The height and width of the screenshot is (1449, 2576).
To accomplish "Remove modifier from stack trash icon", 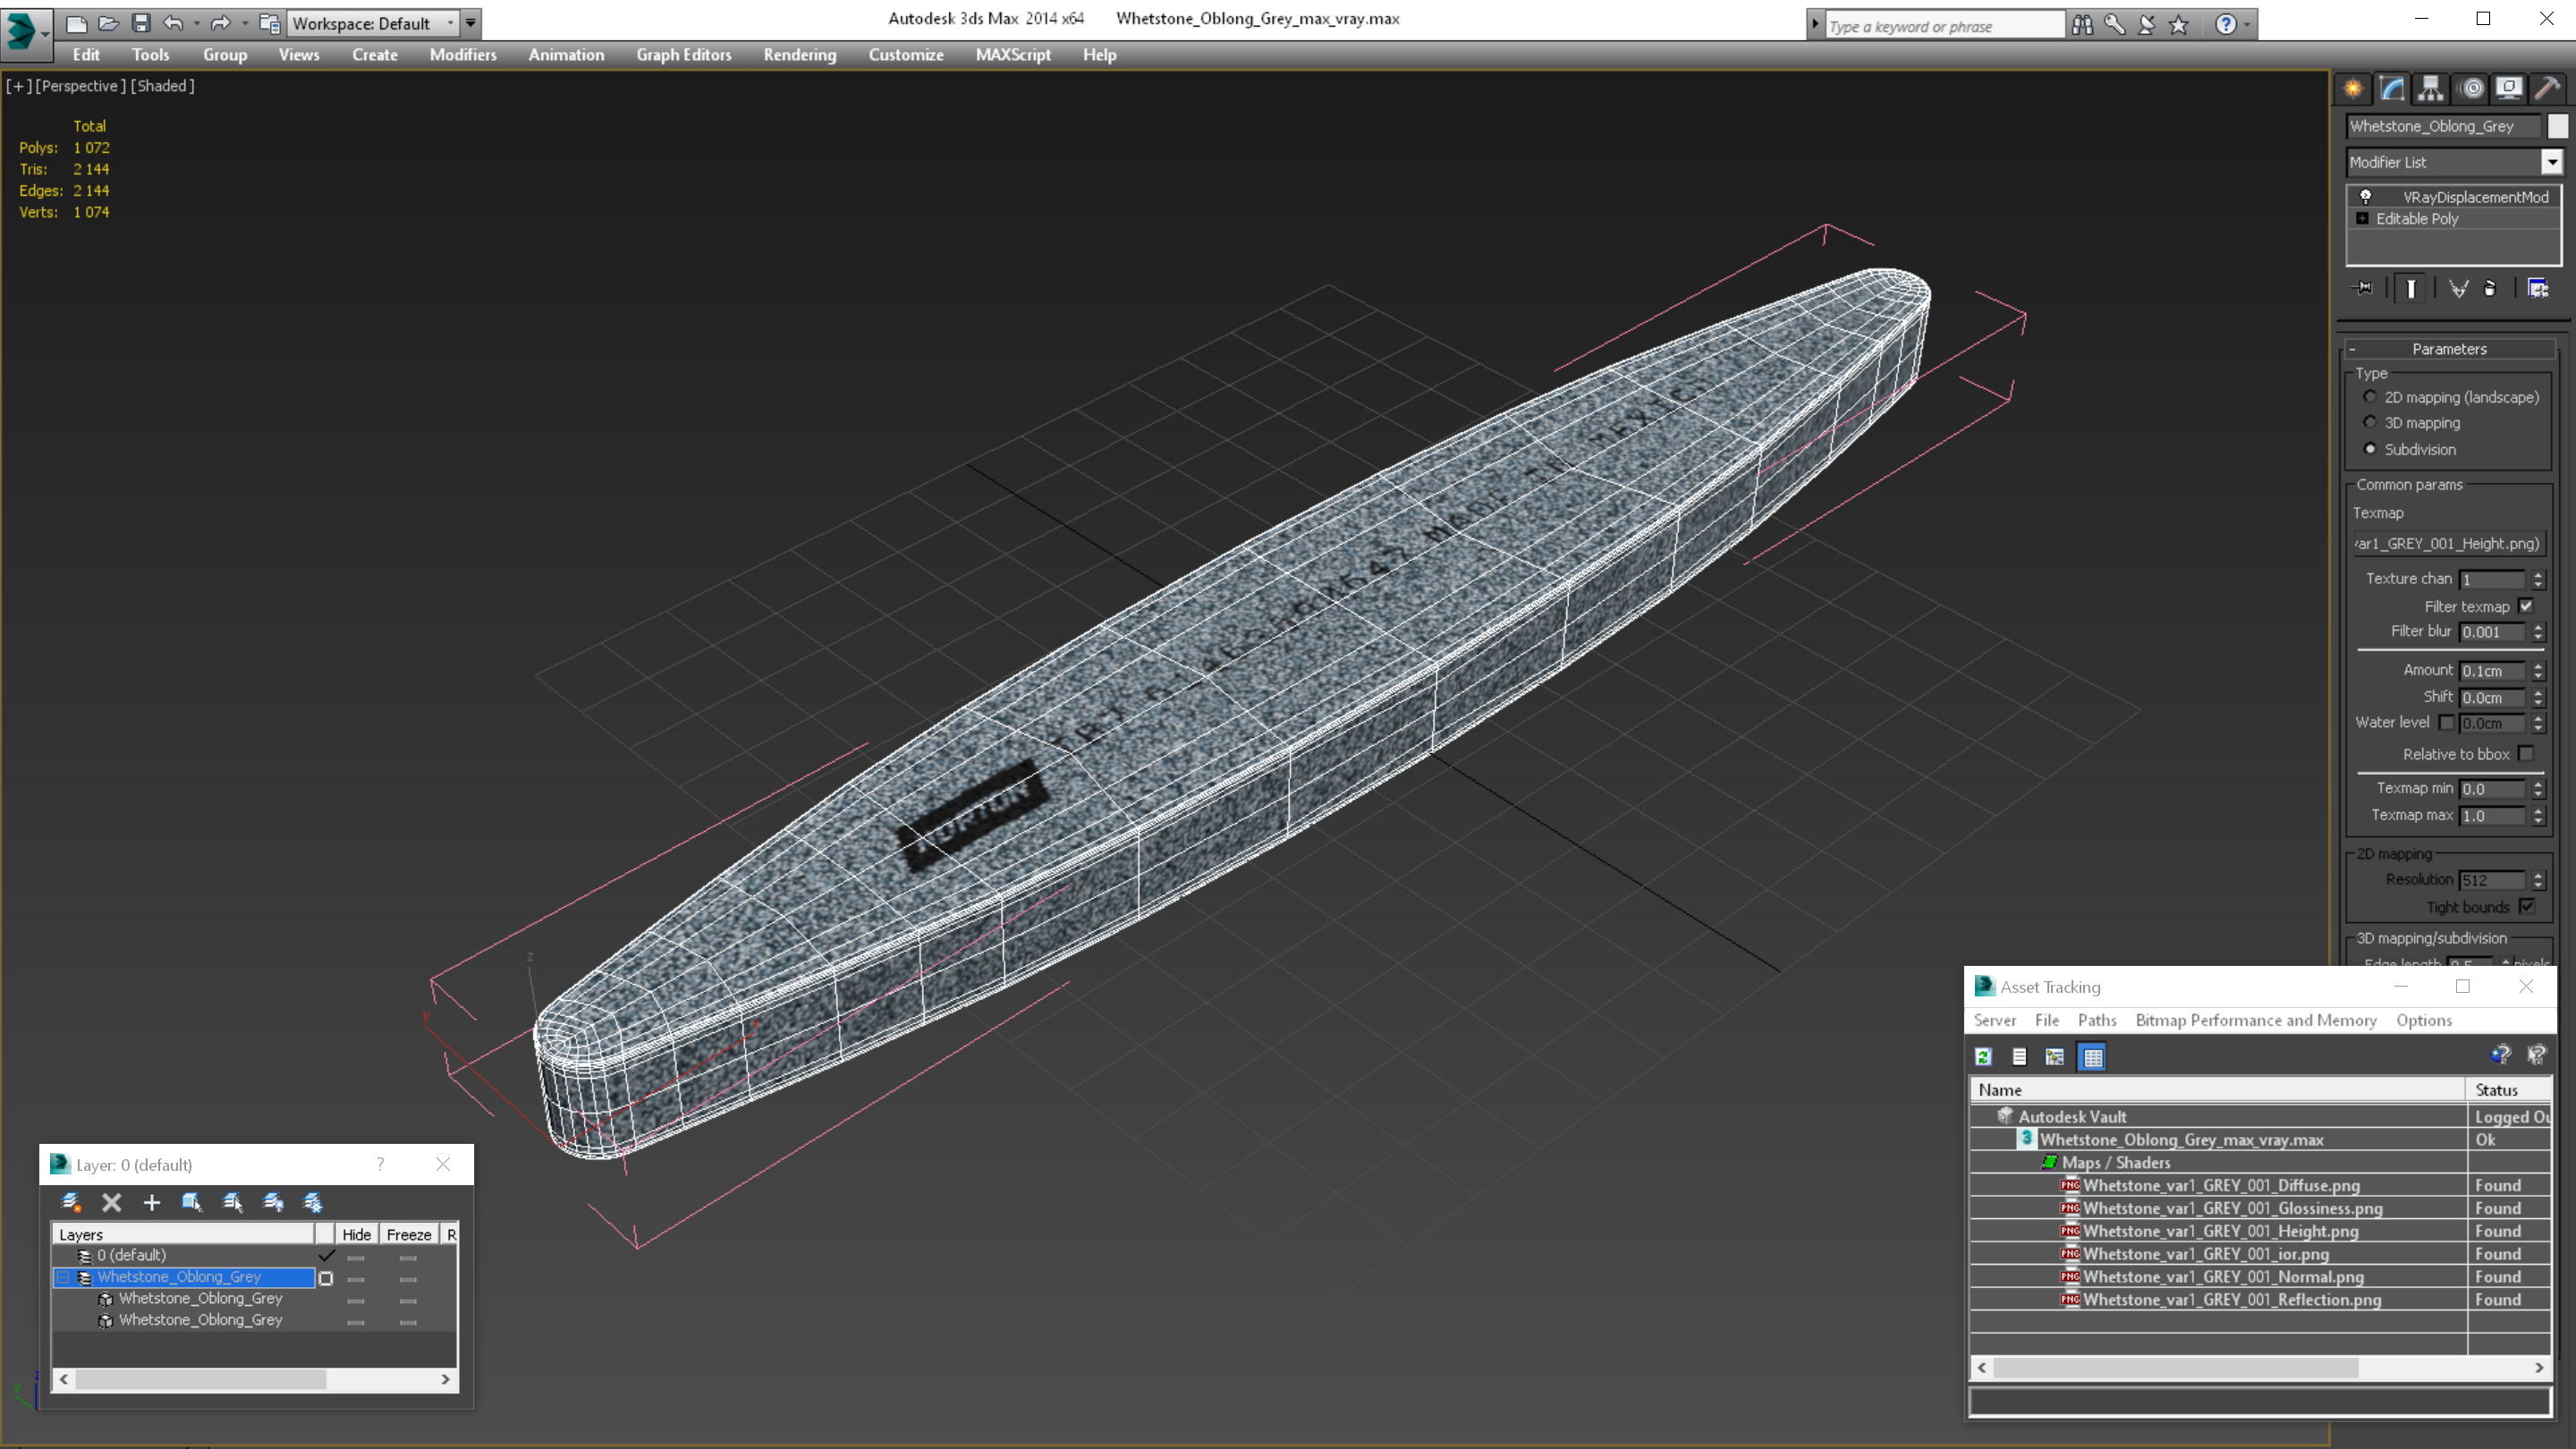I will click(2490, 288).
